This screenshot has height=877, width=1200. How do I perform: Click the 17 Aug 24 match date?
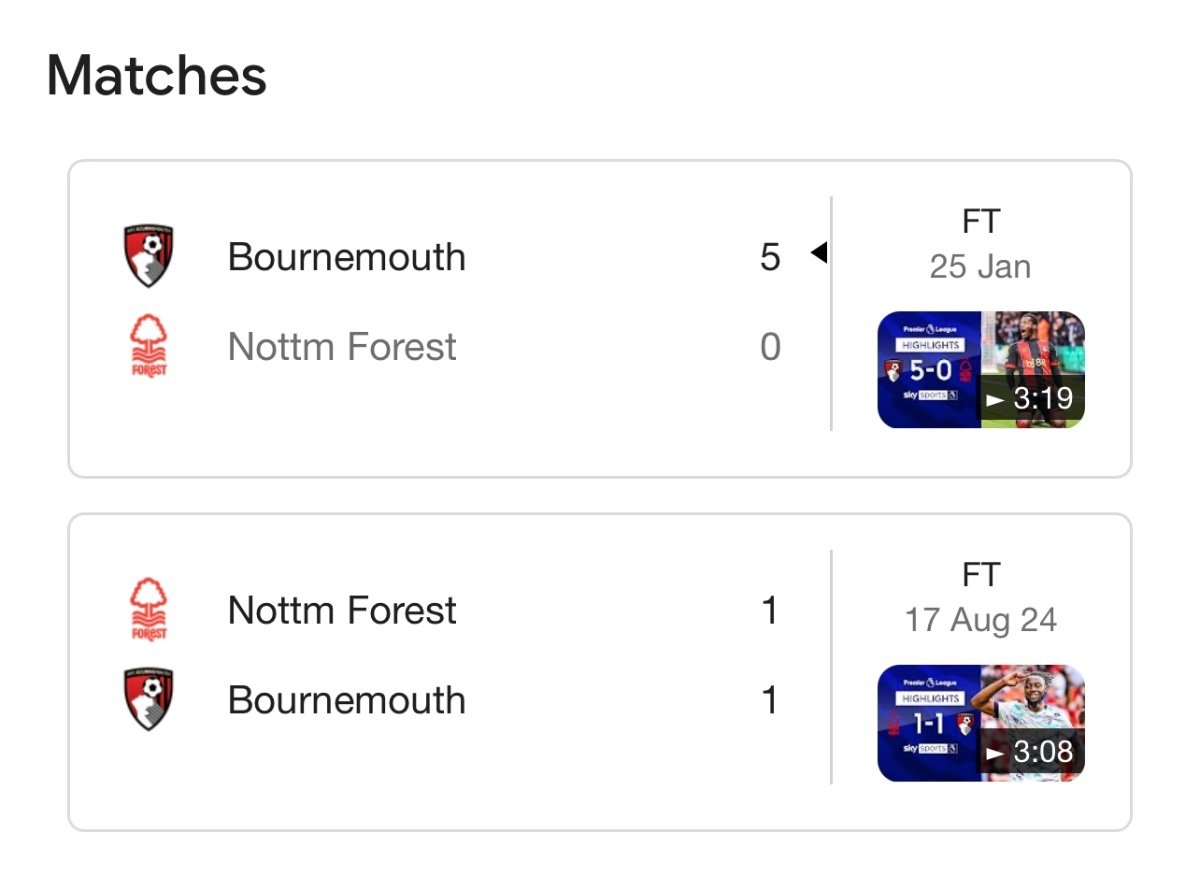[981, 620]
